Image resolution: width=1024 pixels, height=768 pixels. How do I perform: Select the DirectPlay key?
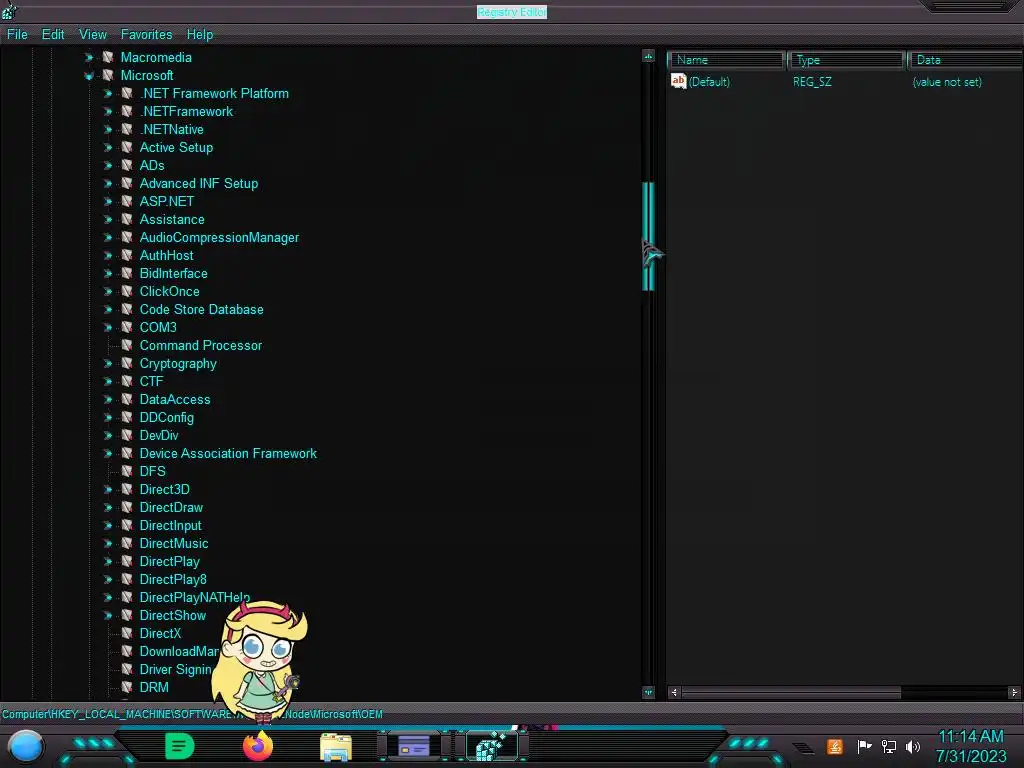[169, 561]
